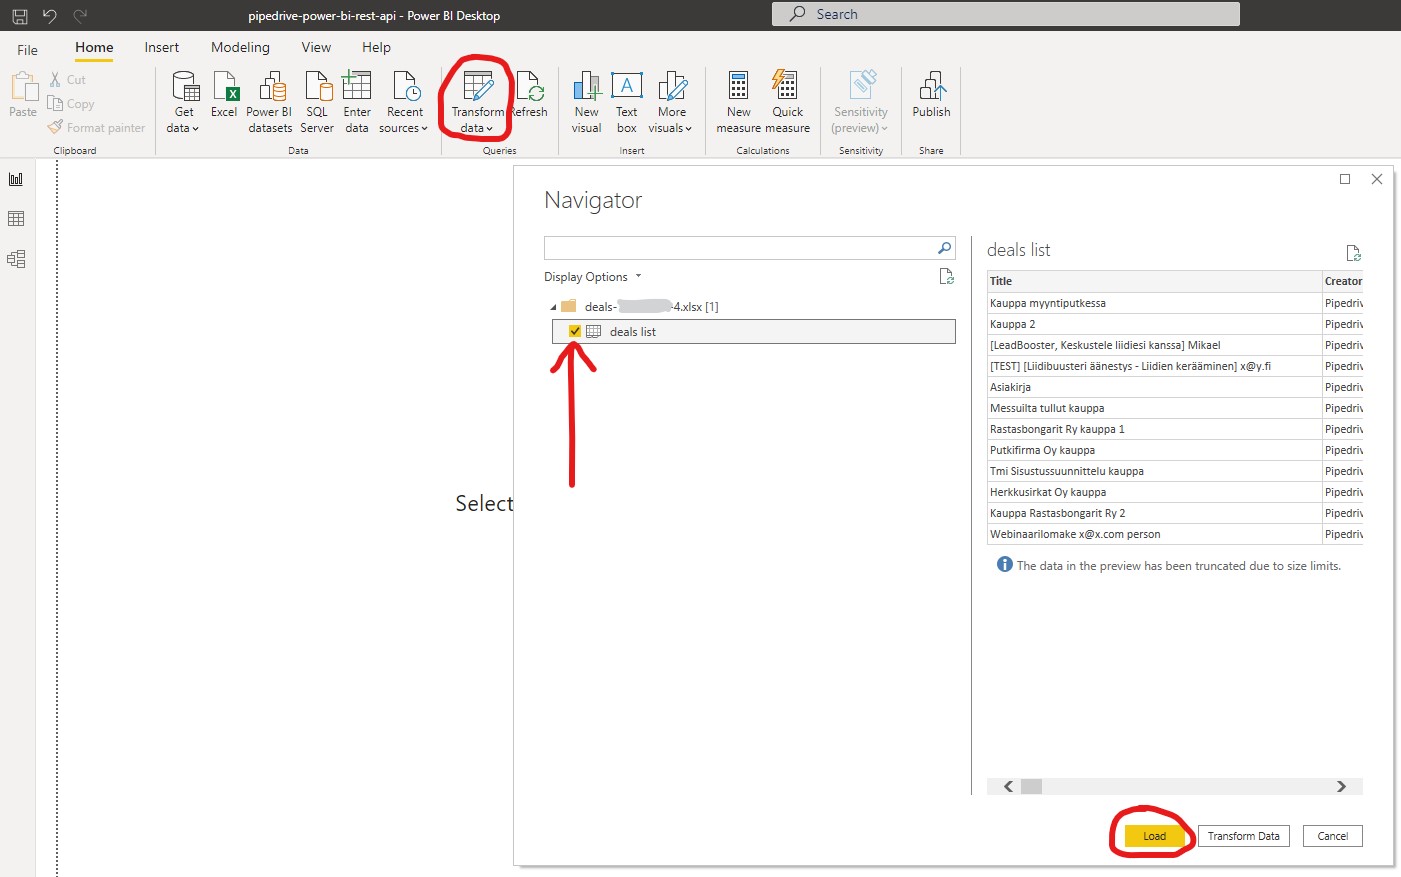Open the Display Options dropdown
1401x877 pixels.
click(x=593, y=277)
